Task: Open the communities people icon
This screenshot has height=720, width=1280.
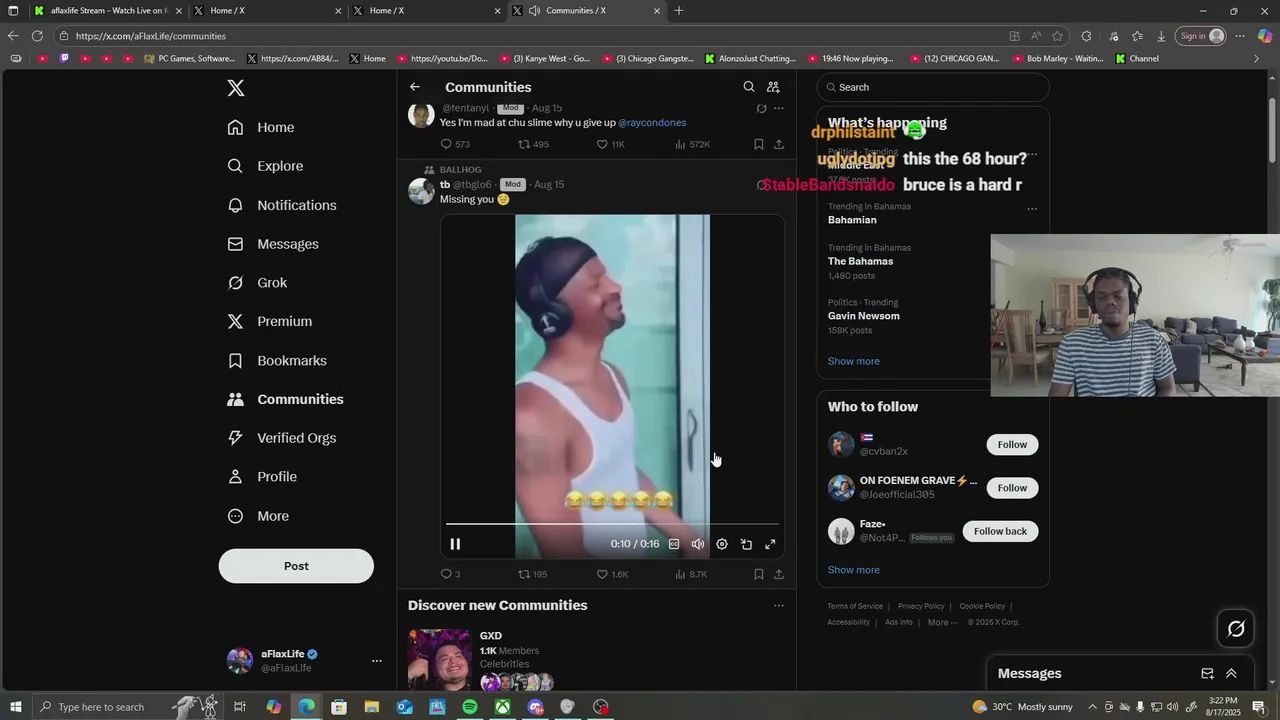Action: tap(773, 87)
